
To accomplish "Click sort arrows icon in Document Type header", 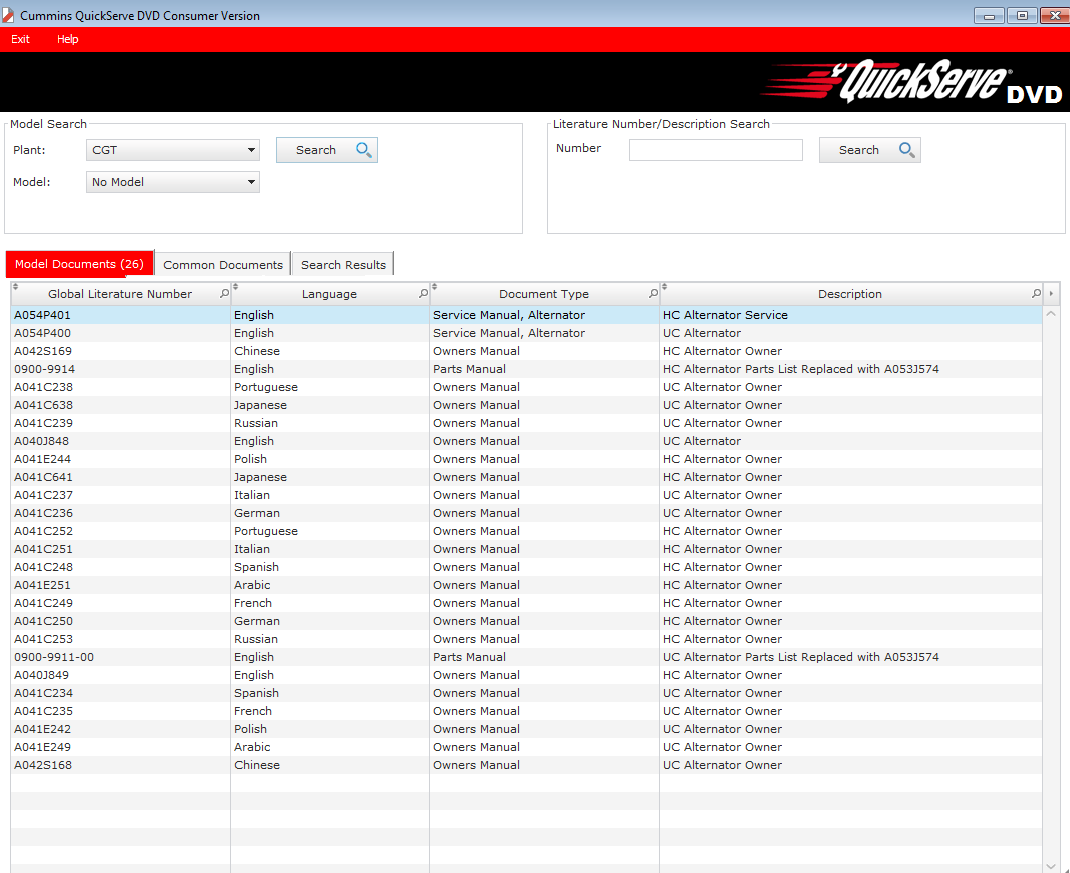I will (x=434, y=287).
